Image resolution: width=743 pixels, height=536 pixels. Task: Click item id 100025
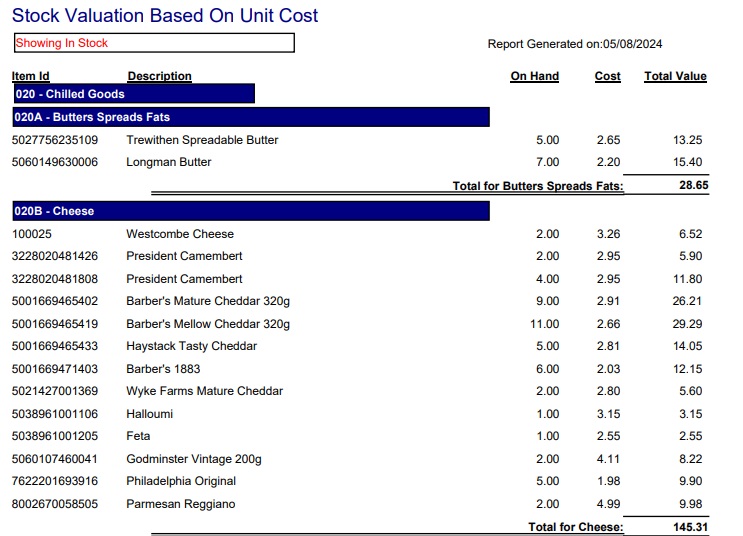tap(32, 234)
